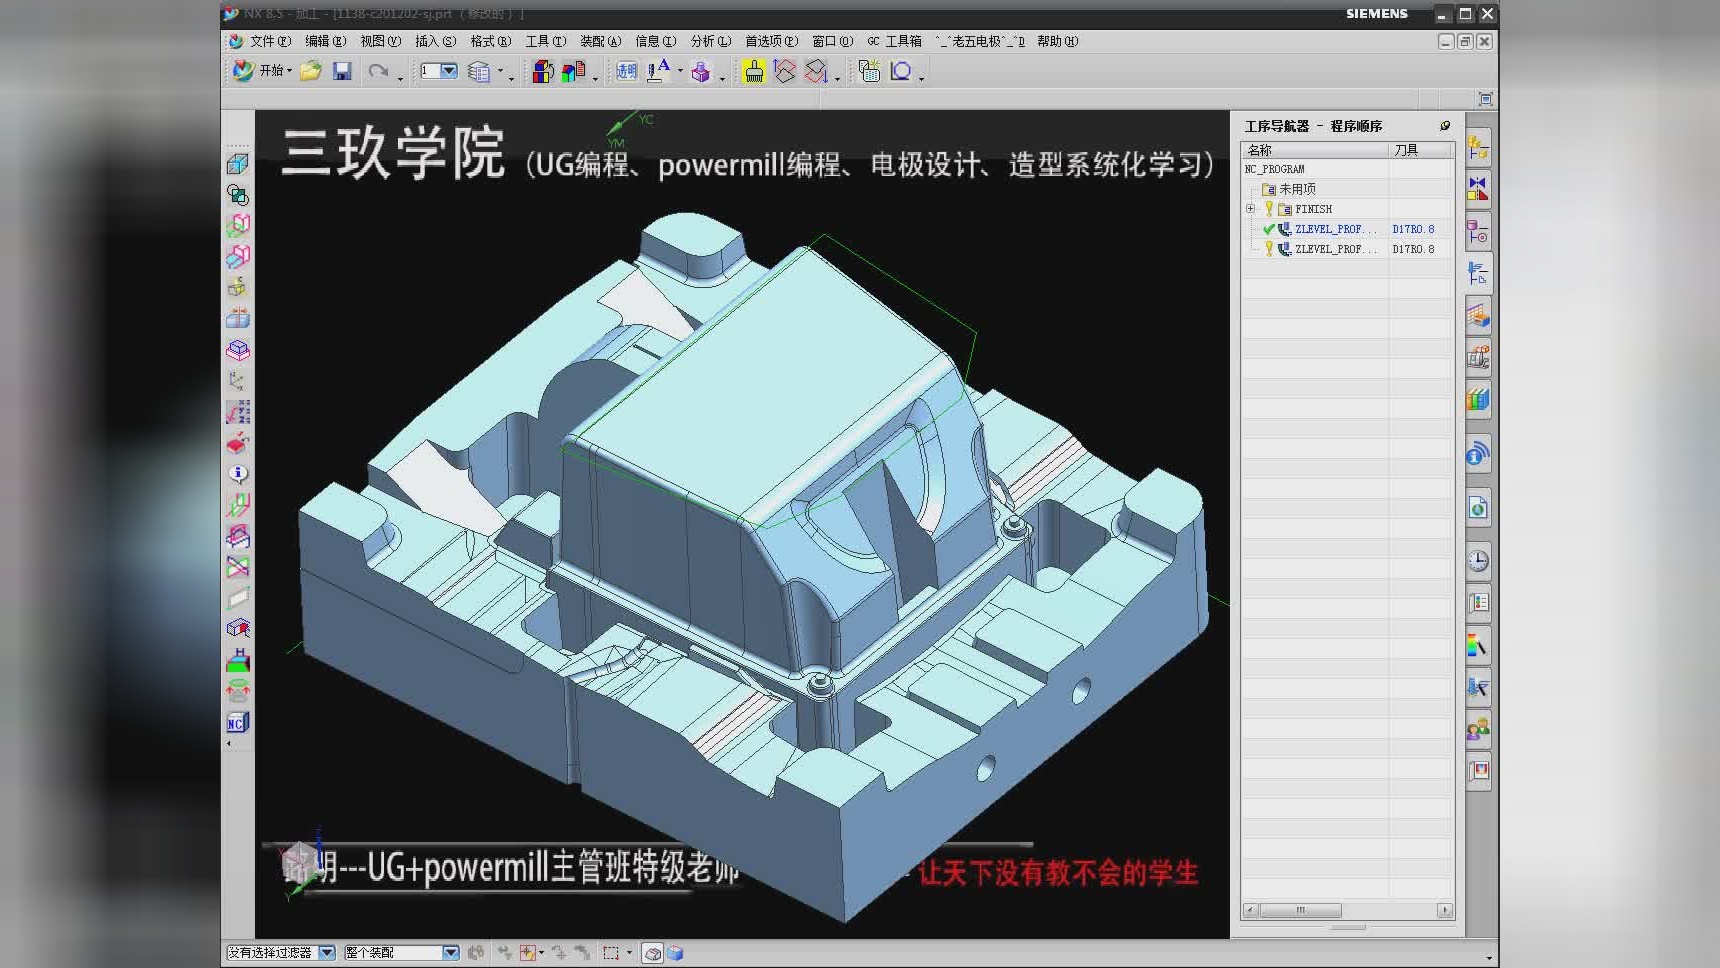This screenshot has height=968, width=1720.
Task: Open the 编辑(E) menu
Action: point(325,41)
